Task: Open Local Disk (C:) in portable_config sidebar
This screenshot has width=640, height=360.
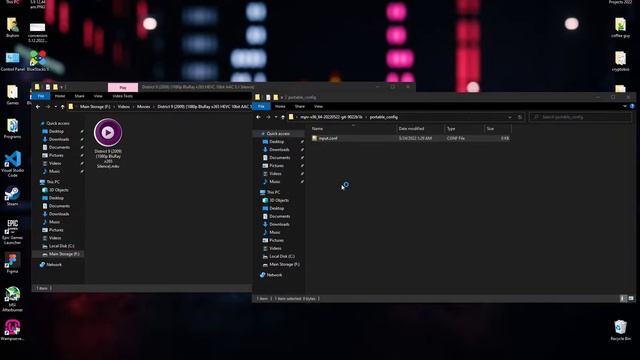Action: (x=282, y=256)
